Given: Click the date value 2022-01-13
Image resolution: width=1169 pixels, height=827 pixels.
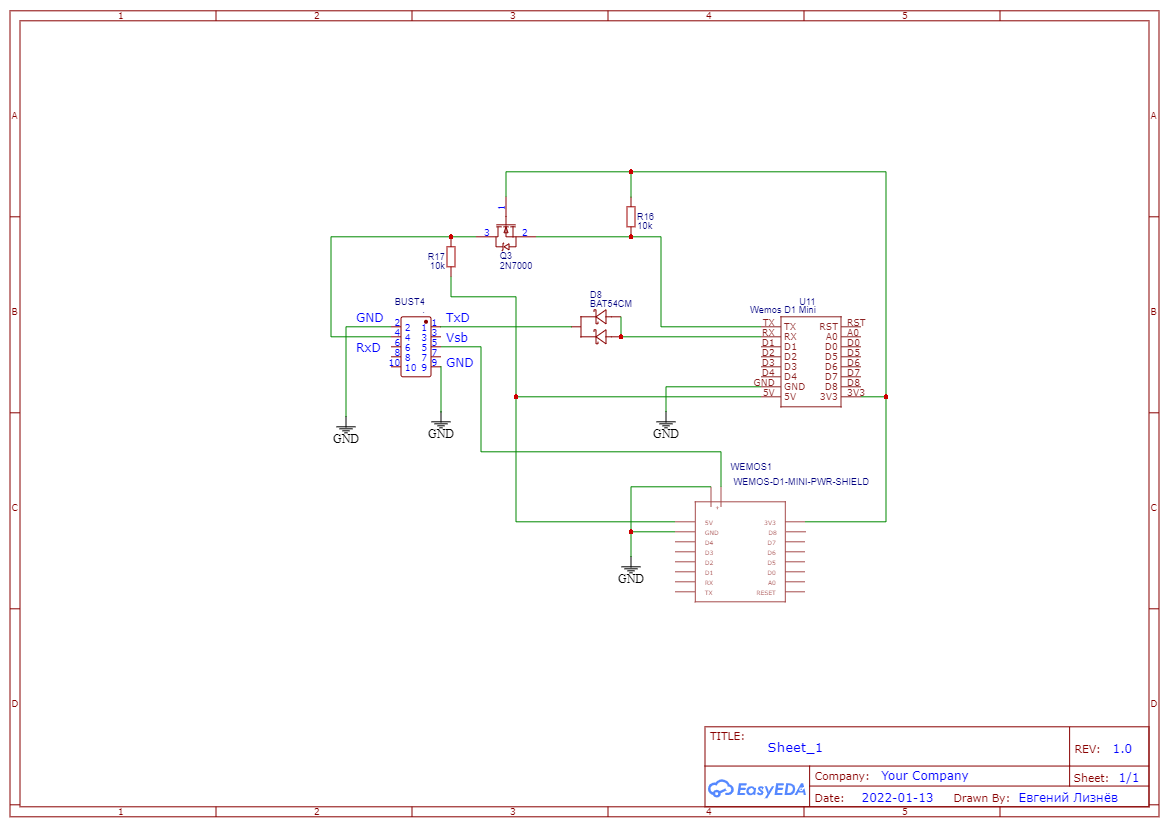Looking at the screenshot, I should 897,797.
